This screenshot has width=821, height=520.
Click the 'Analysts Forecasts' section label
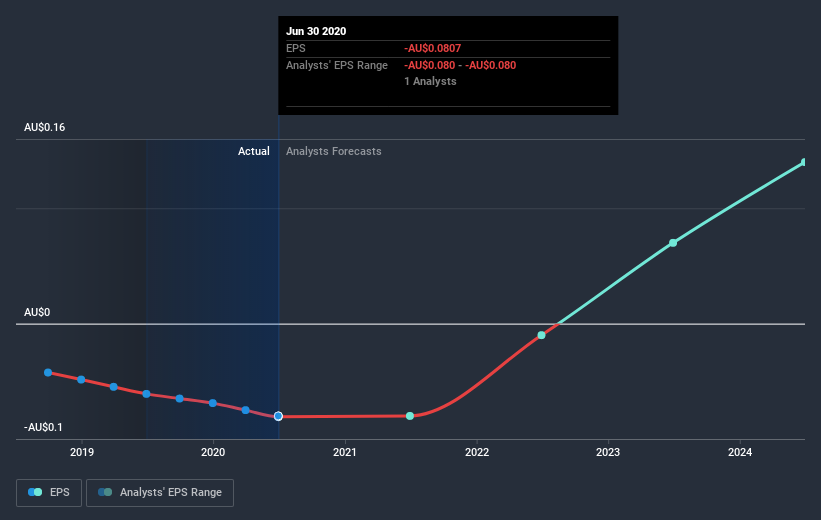334,151
